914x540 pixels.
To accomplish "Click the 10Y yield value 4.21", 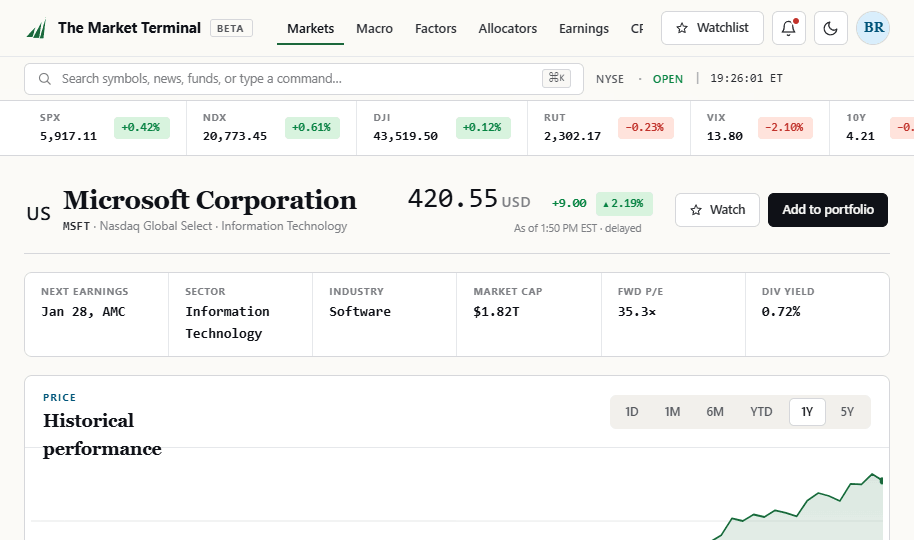I will coord(860,136).
